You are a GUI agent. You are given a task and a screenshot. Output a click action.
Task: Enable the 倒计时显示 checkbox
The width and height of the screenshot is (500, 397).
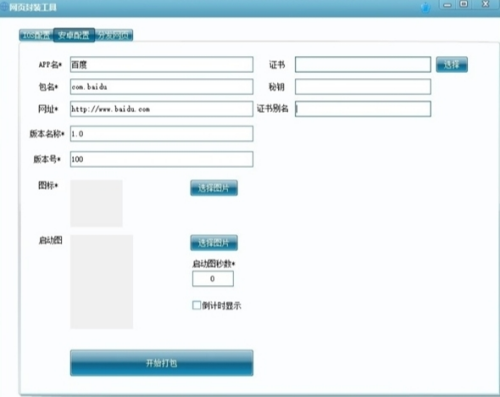(196, 305)
